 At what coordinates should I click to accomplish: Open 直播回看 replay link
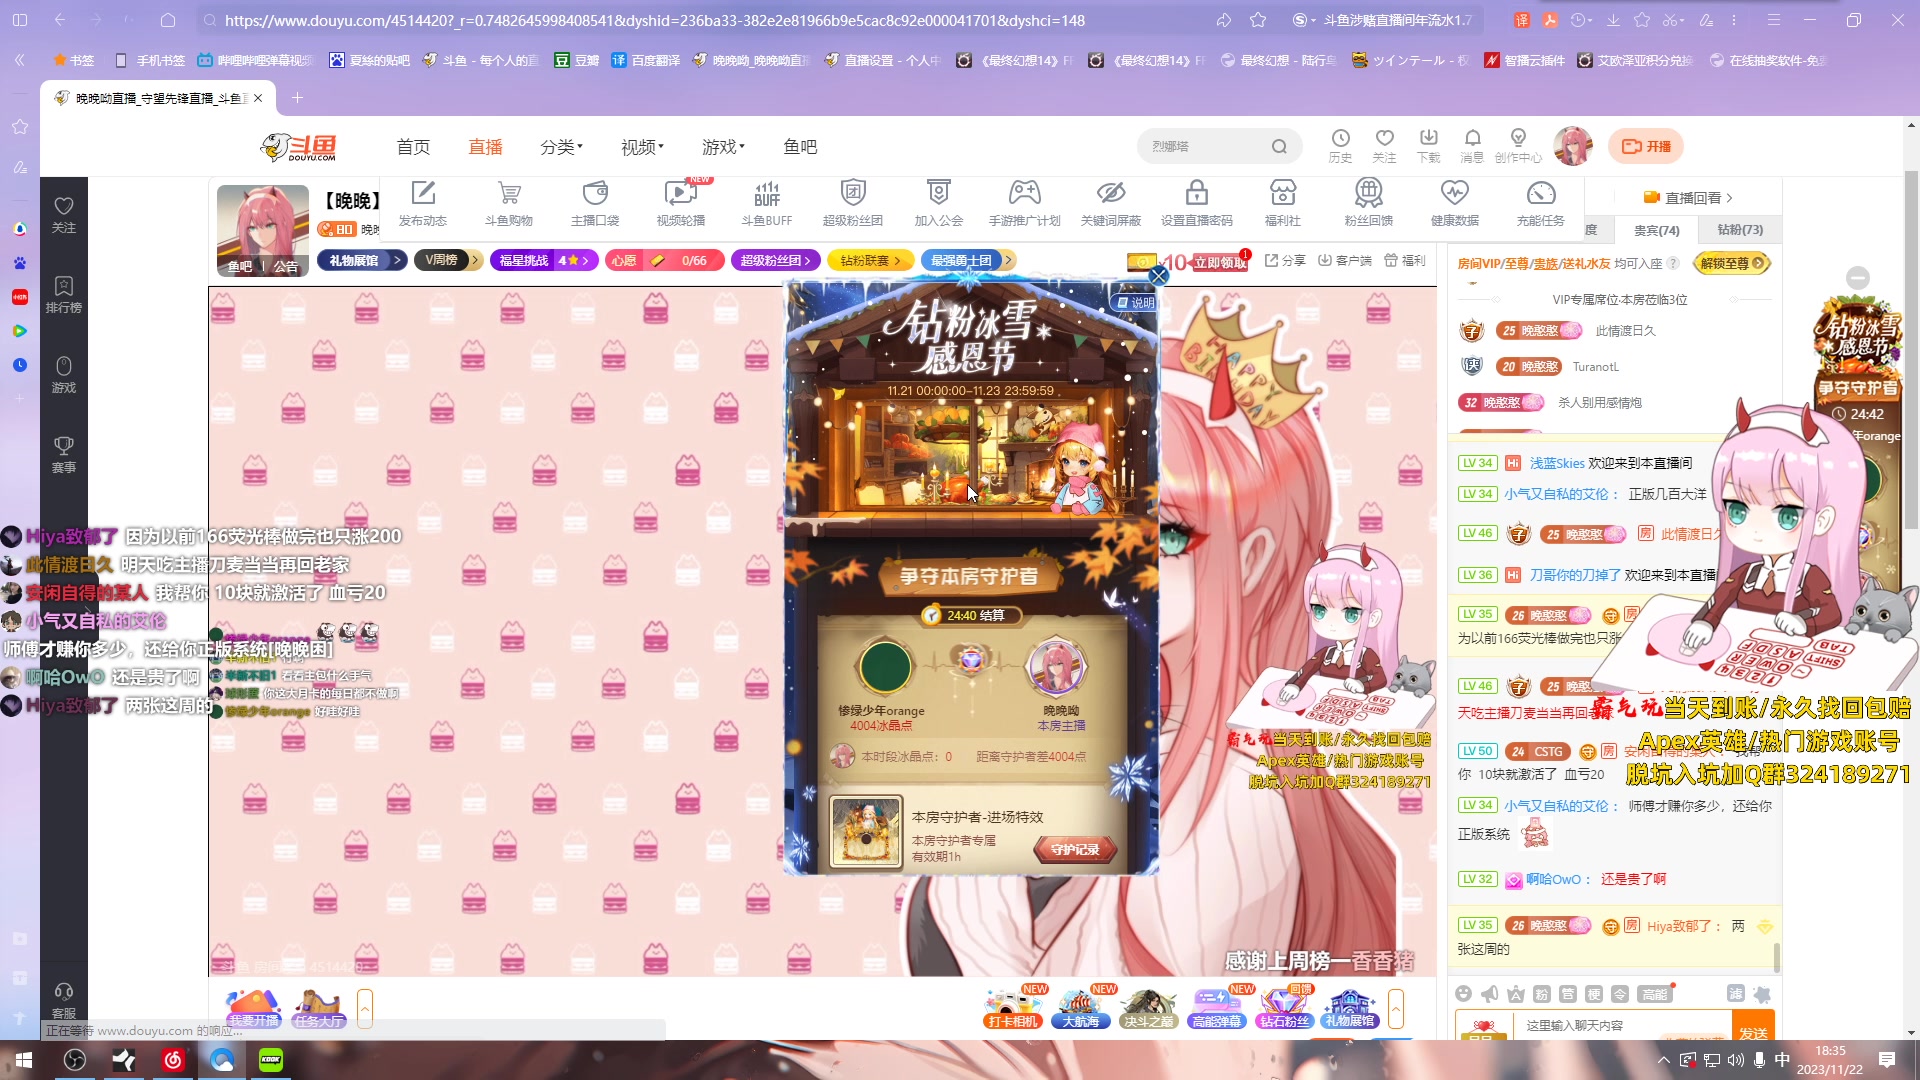(x=1688, y=198)
